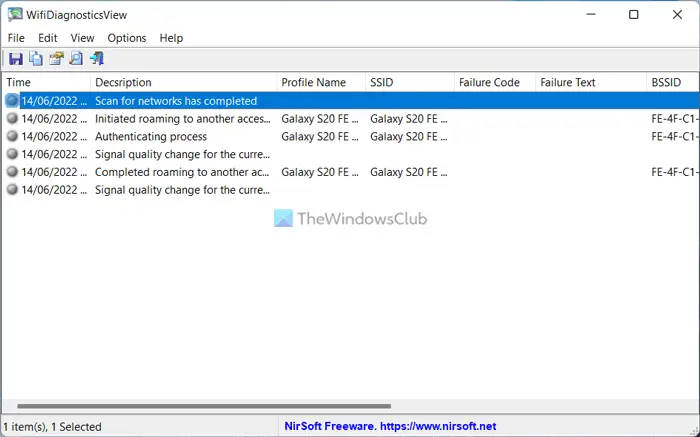Click the Profile Name cell of Initiated roaming row
The height and width of the screenshot is (437, 700).
(320, 119)
